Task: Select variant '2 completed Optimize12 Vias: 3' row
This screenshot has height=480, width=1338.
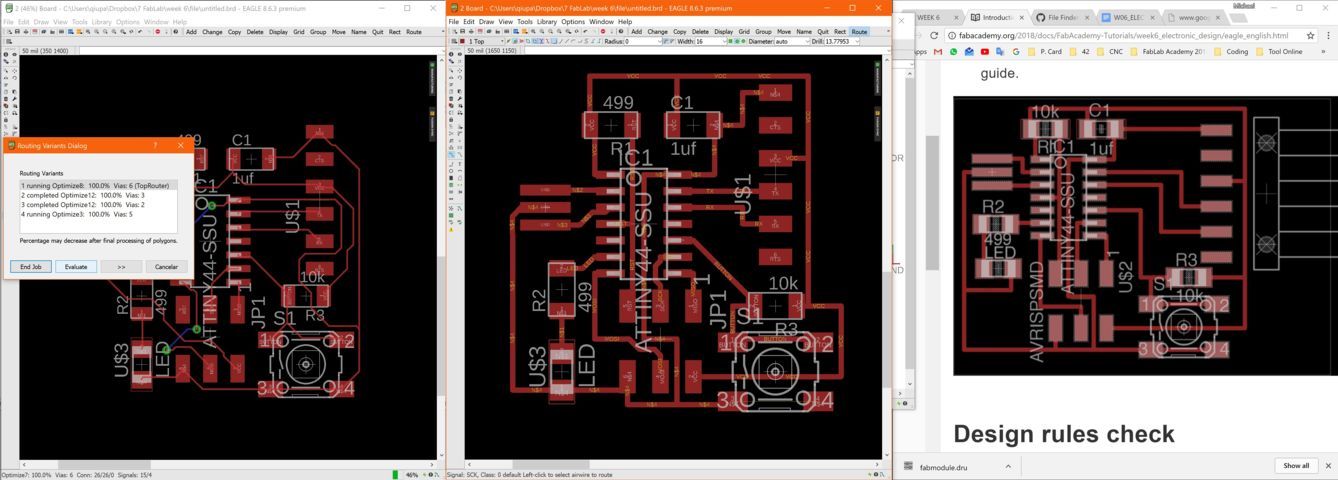Action: pyautogui.click(x=98, y=195)
